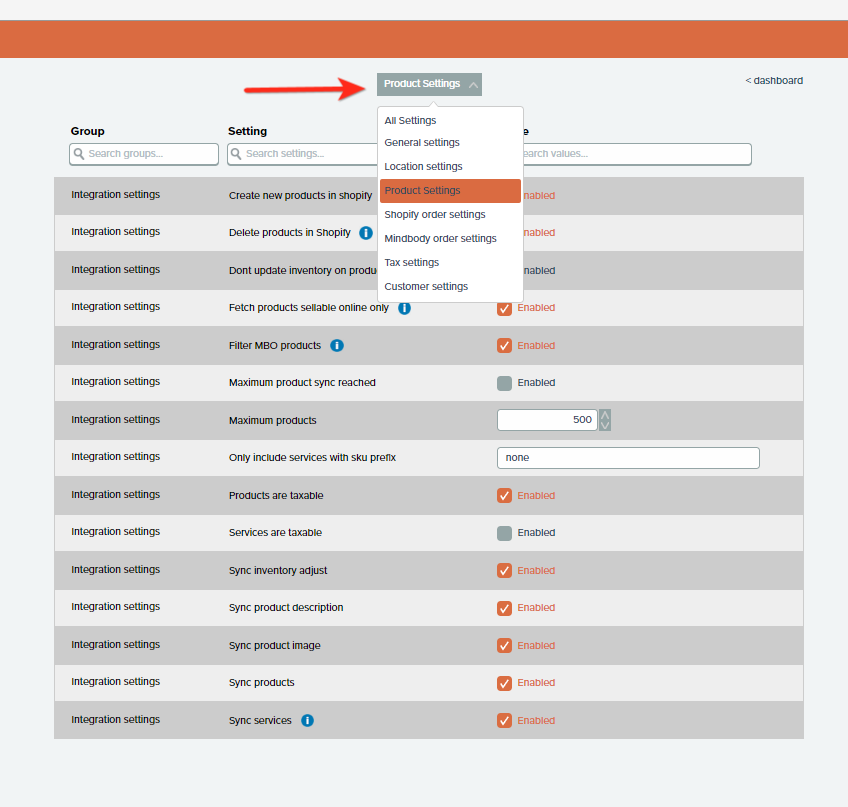Toggle the Maximum product sync reached checkbox
This screenshot has width=848, height=807.
[x=504, y=383]
